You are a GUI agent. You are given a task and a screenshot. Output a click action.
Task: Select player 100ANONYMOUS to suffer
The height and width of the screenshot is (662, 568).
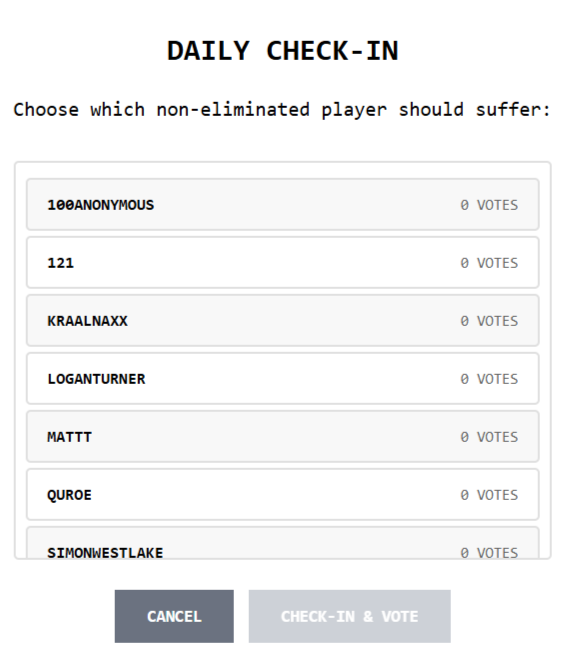tap(283, 204)
